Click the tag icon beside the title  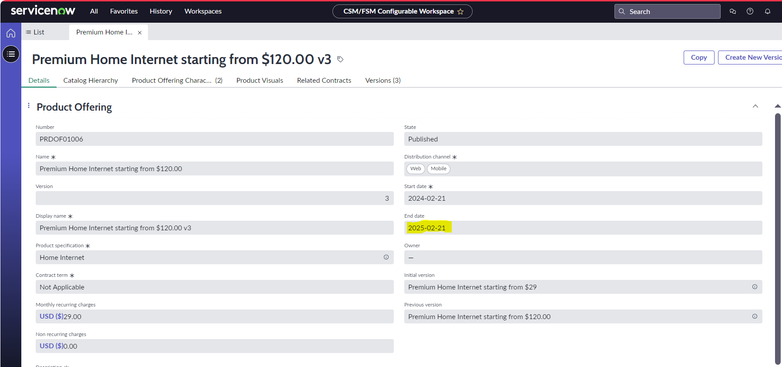(x=340, y=59)
